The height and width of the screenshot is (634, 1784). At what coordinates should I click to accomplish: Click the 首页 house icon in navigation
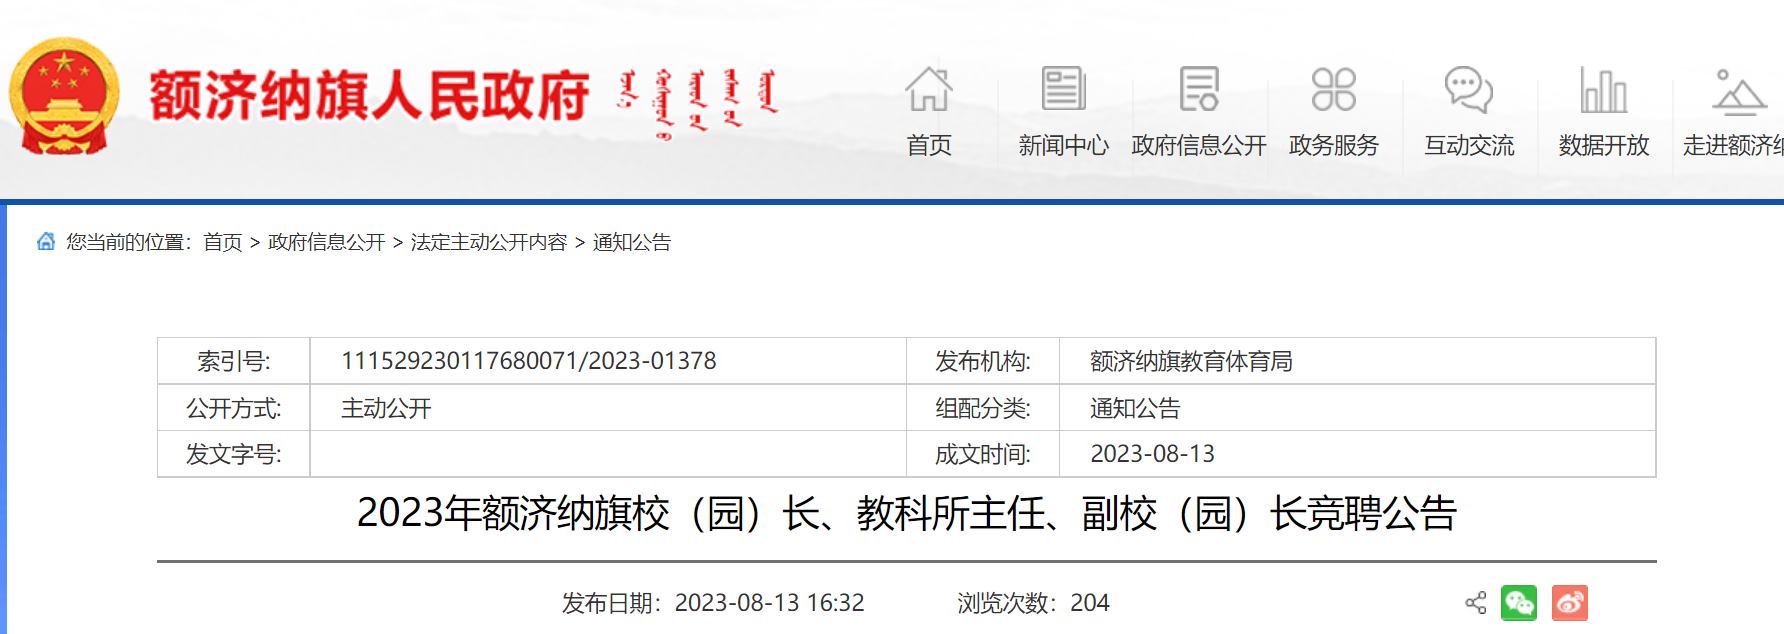929,89
